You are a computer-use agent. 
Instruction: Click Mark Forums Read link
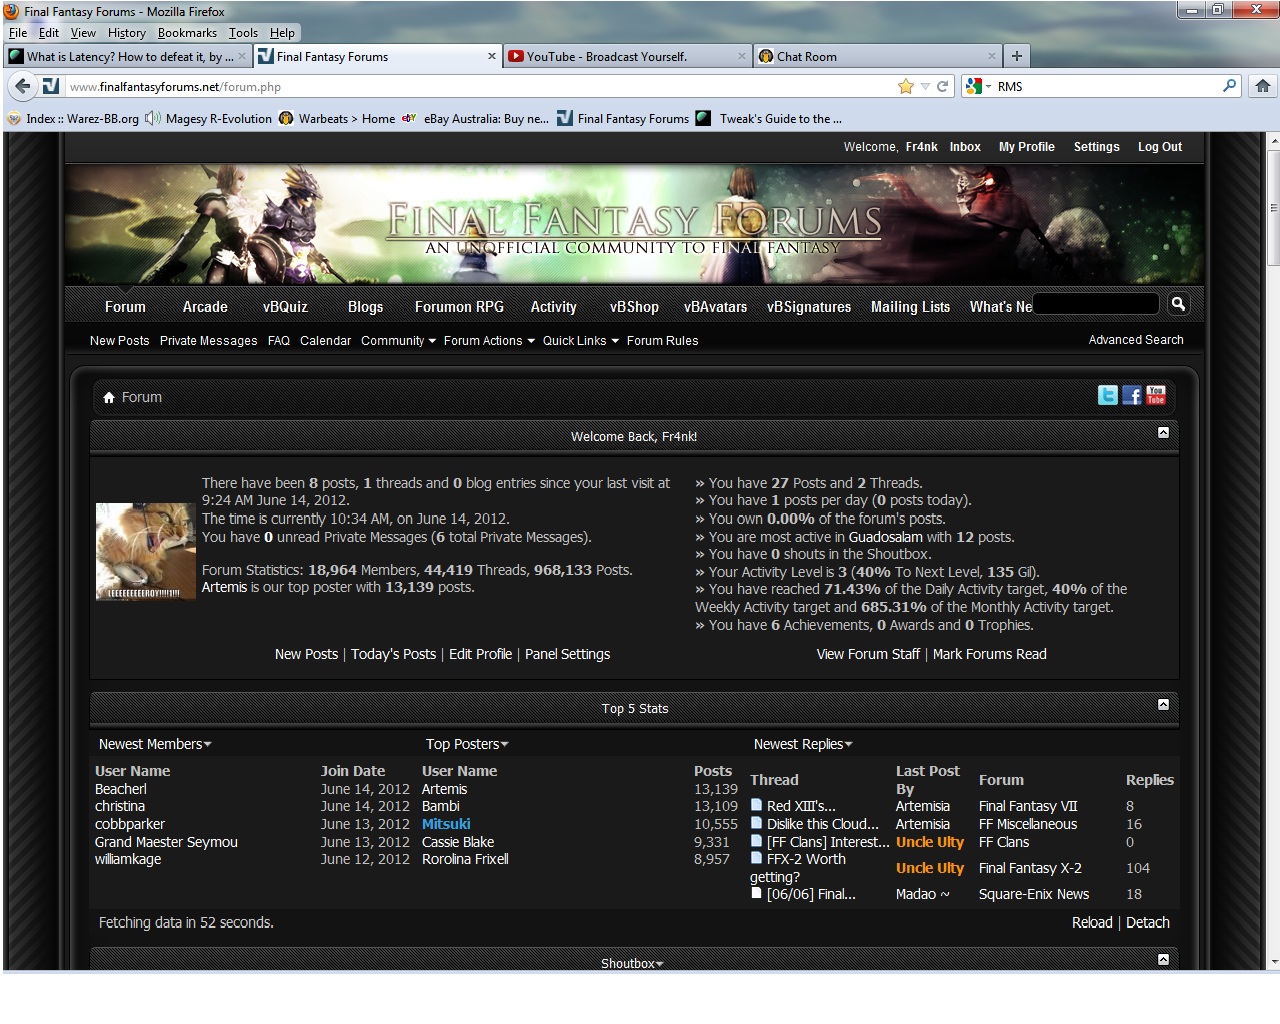[990, 654]
